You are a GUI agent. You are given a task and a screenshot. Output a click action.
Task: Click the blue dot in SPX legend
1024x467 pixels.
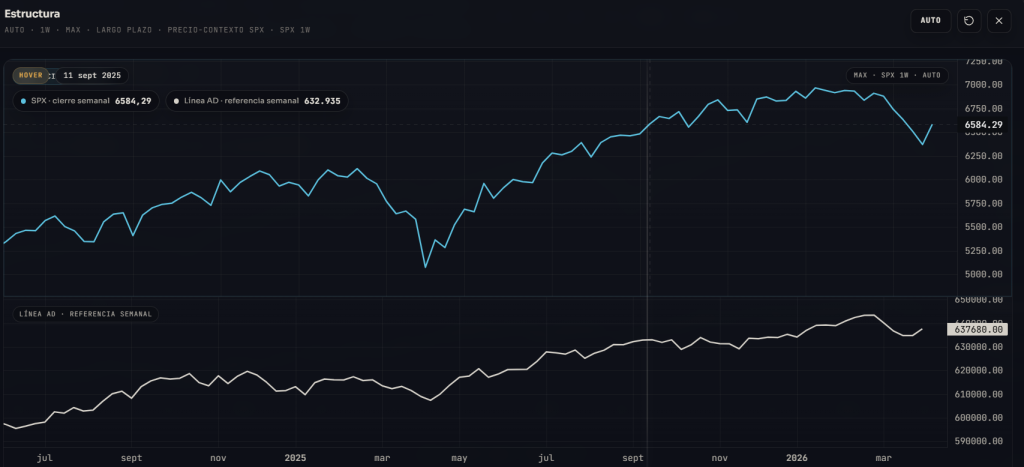click(x=23, y=101)
